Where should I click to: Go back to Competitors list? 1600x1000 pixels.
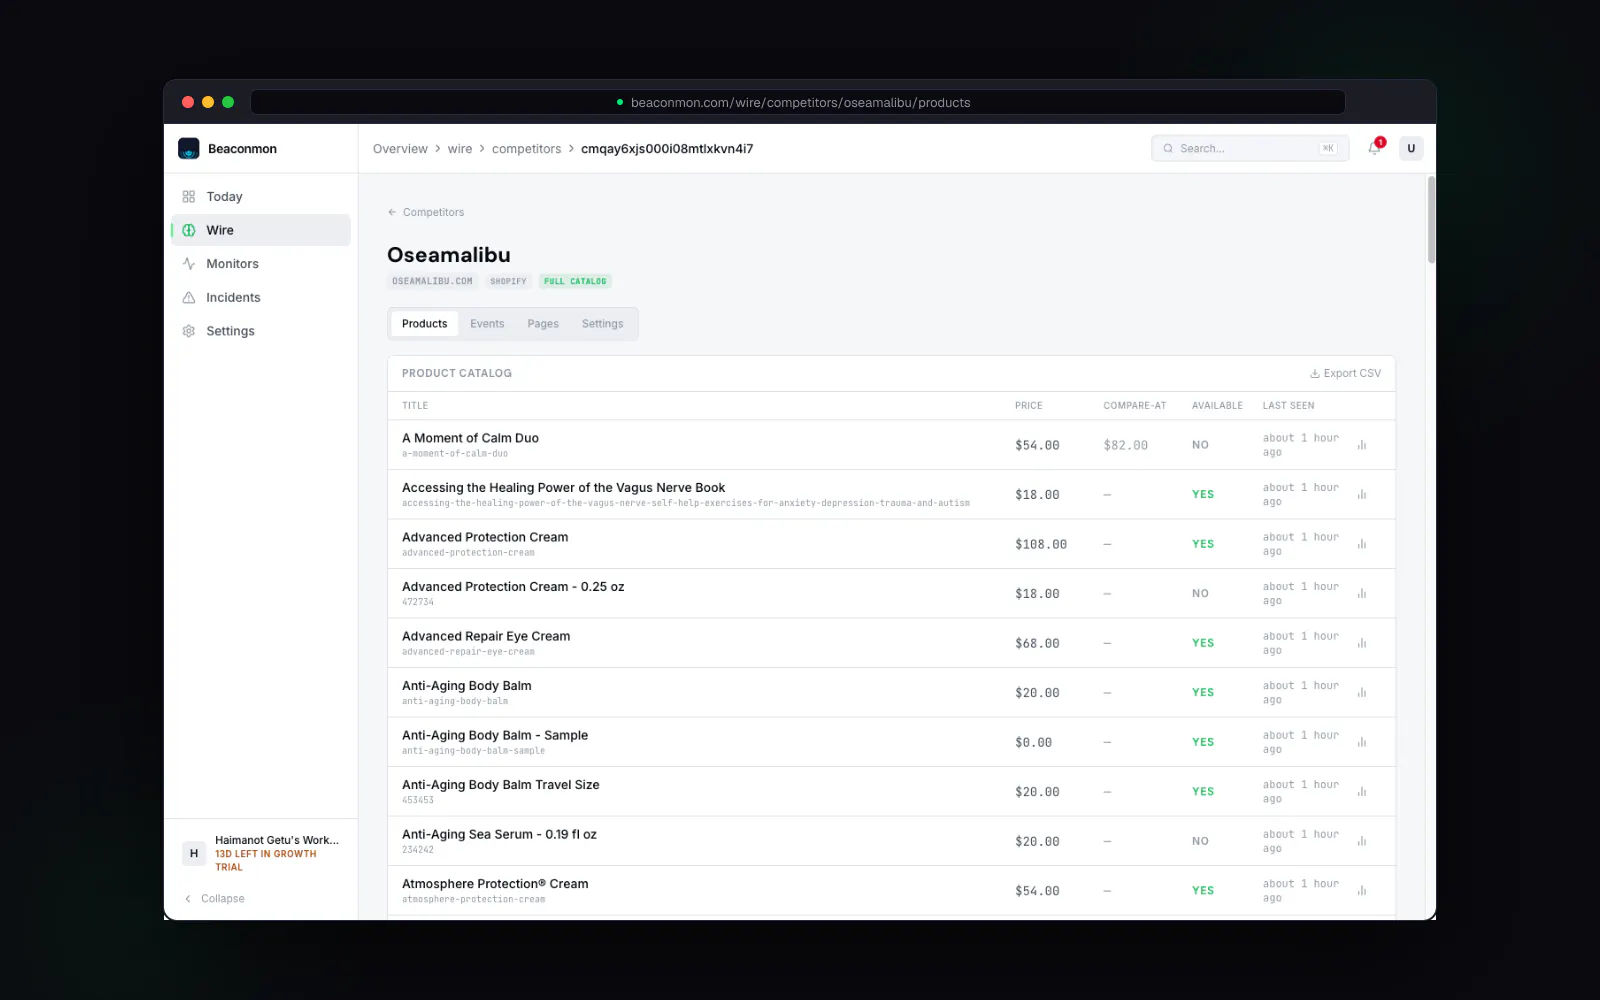pos(426,212)
